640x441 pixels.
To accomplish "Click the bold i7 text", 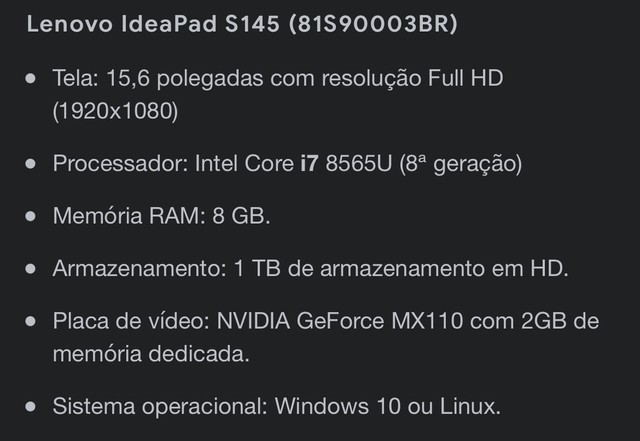I will (309, 163).
